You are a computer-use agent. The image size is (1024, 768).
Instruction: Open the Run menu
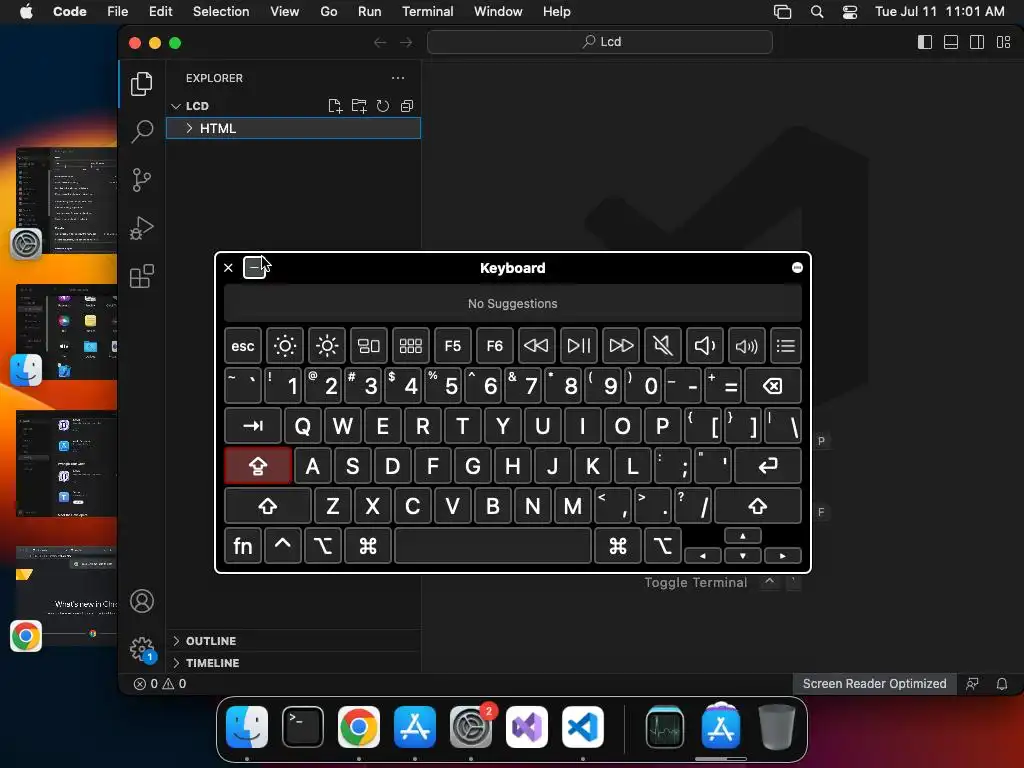(x=369, y=12)
